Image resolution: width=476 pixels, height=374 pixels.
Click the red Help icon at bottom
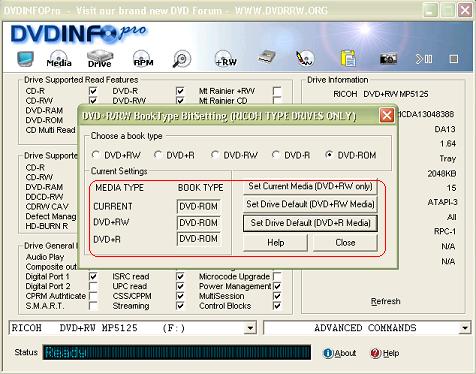(x=375, y=353)
